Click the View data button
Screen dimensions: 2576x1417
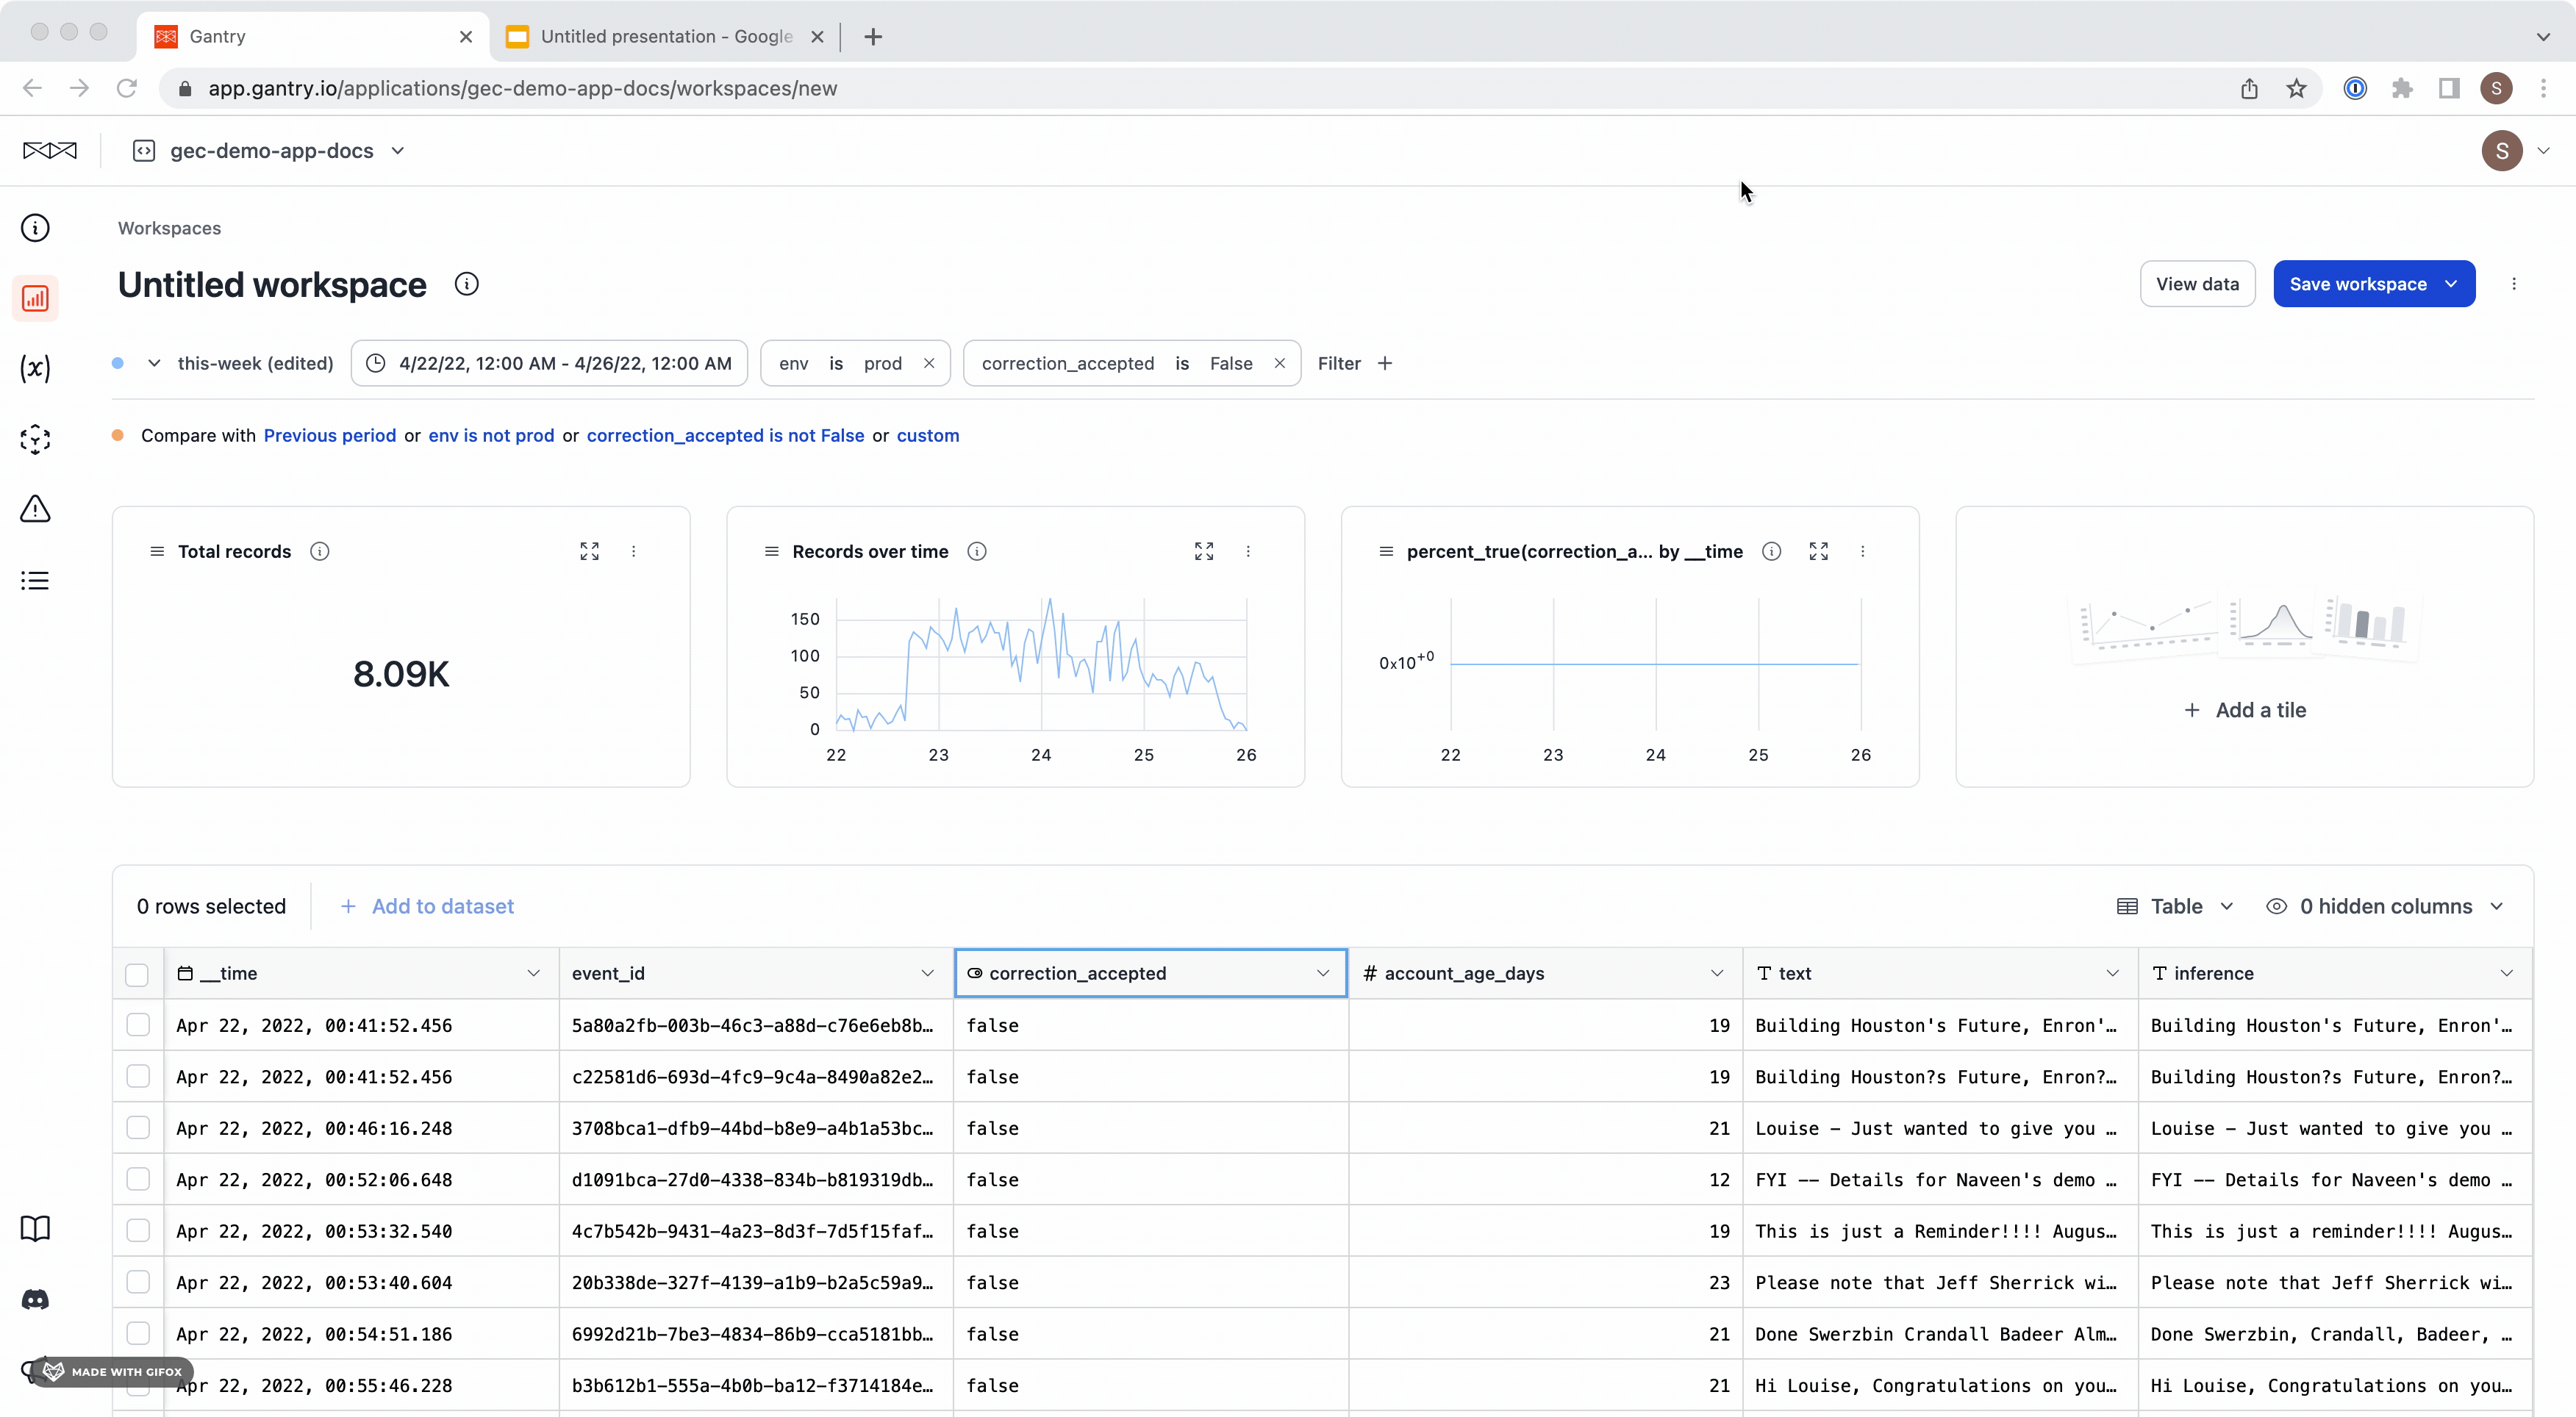coord(2197,284)
